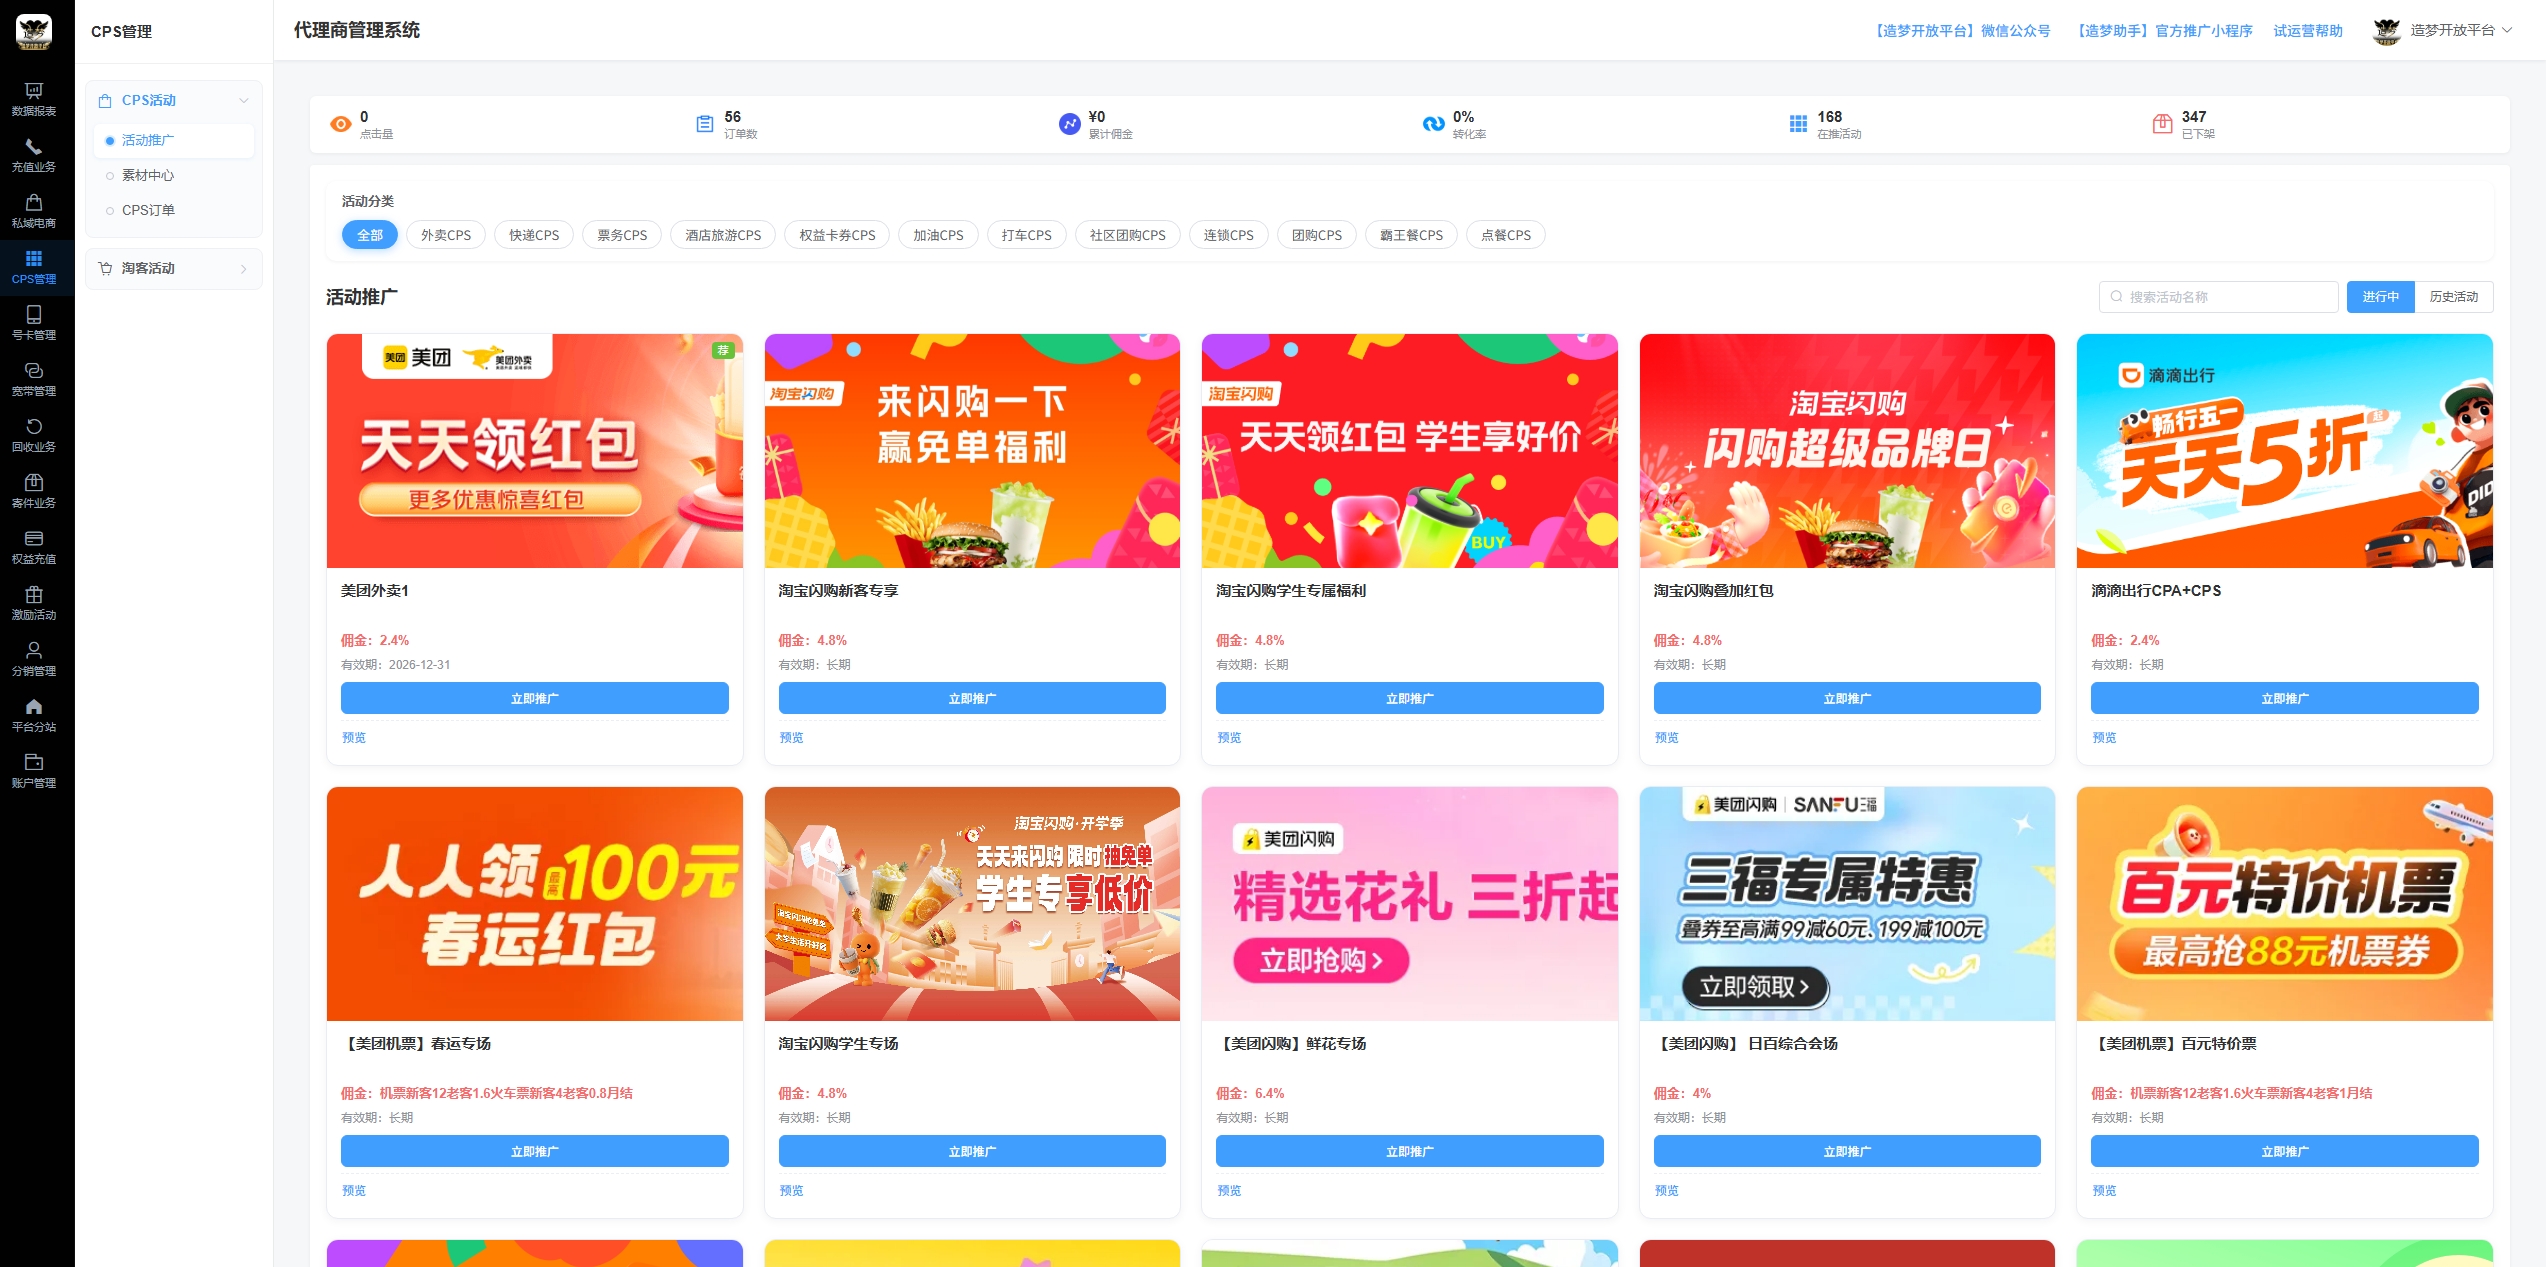Filter by 打车CPS category

[1027, 235]
